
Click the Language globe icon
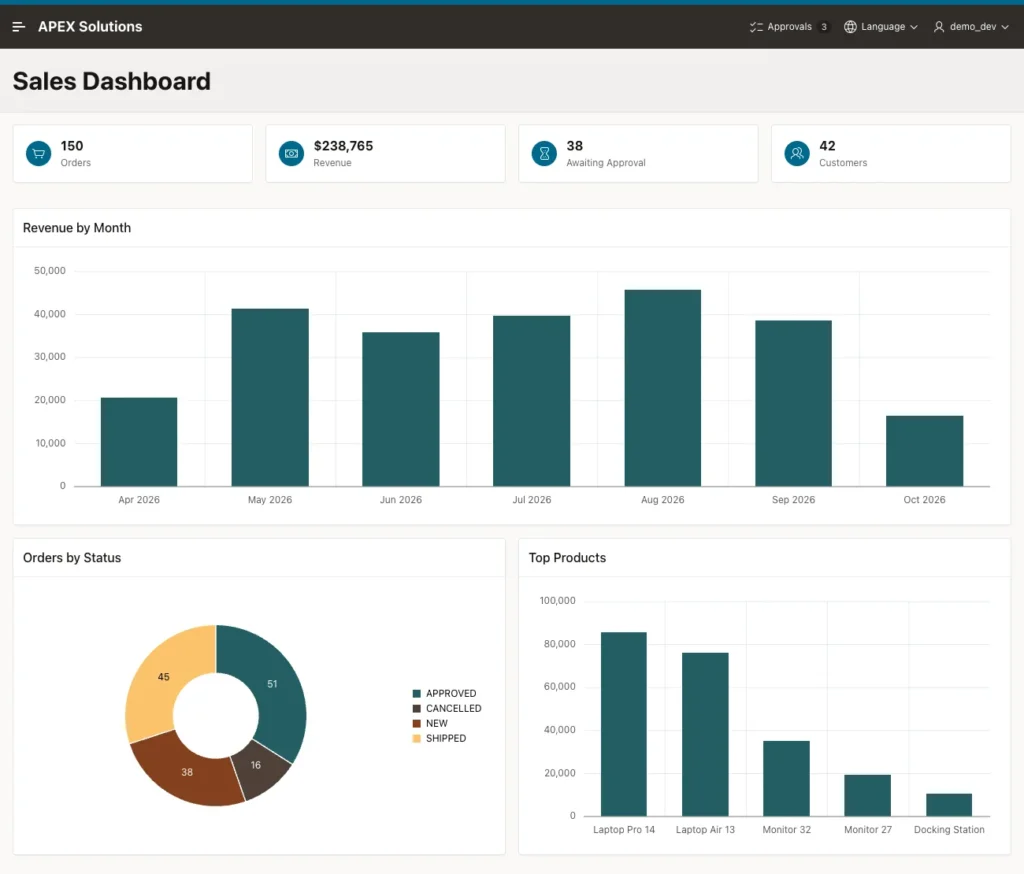point(850,27)
